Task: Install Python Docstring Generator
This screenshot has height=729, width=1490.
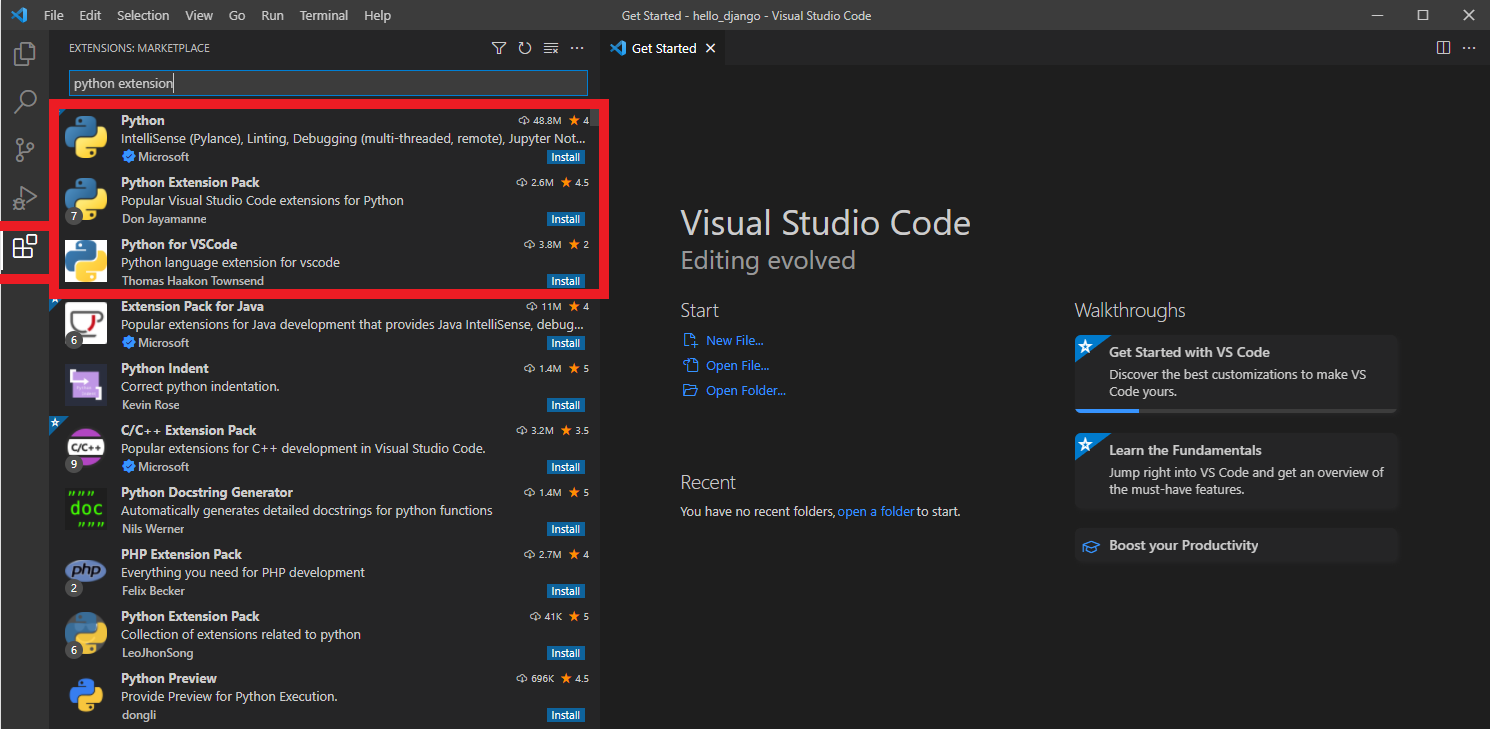Action: pyautogui.click(x=566, y=529)
